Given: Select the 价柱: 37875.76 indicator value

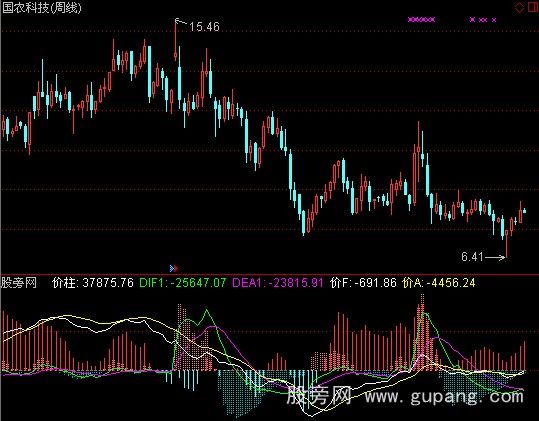Looking at the screenshot, I should tap(93, 283).
